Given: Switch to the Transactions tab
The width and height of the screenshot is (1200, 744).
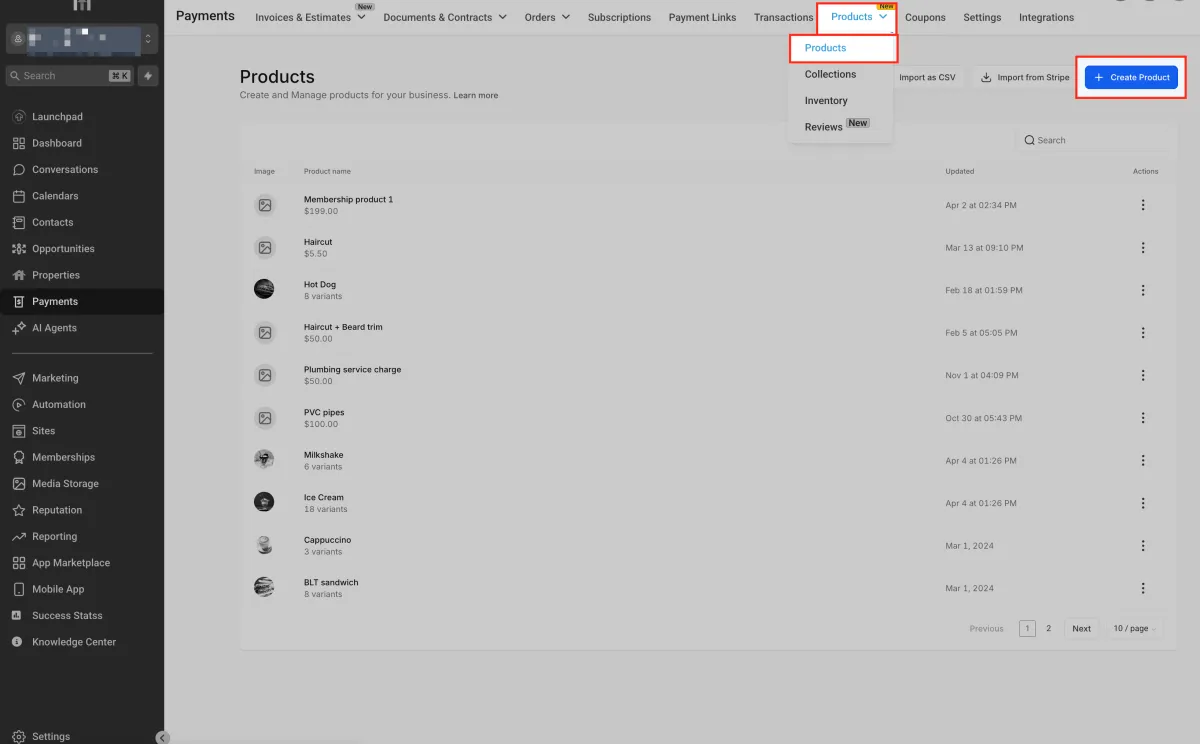Looking at the screenshot, I should click(x=784, y=17).
